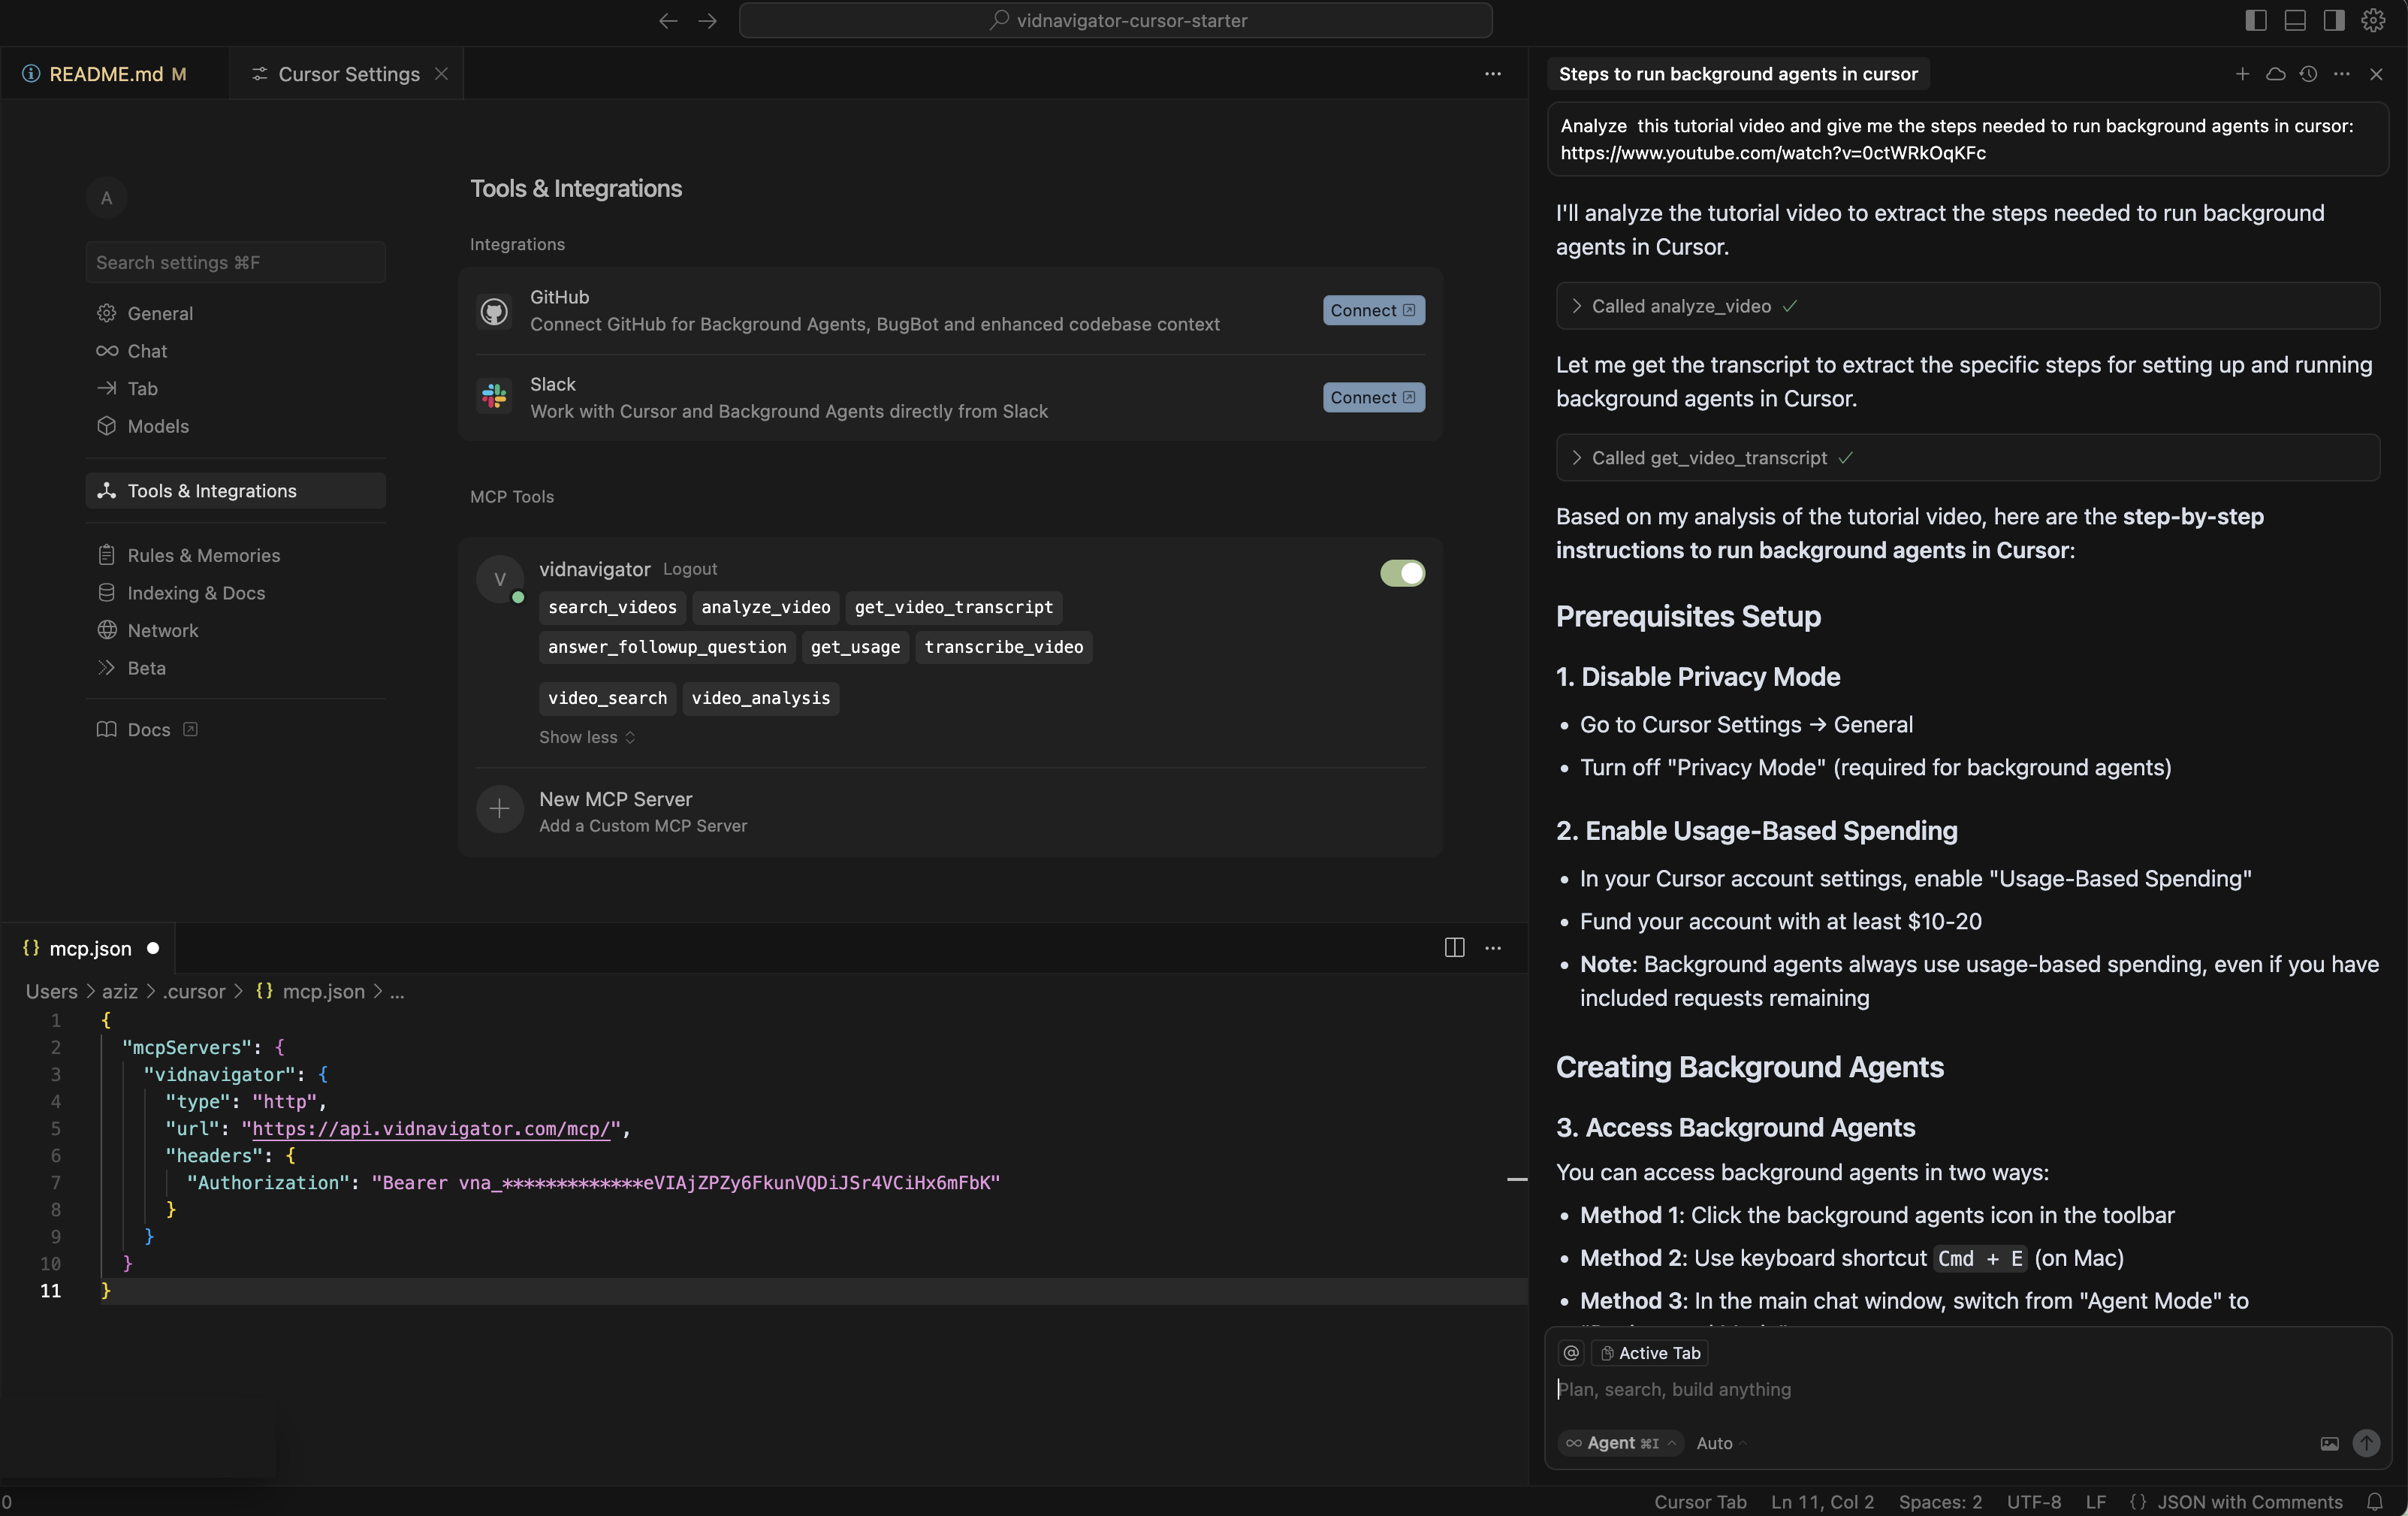Open background agents cloud icon
The width and height of the screenshot is (2408, 1516).
click(x=2275, y=74)
